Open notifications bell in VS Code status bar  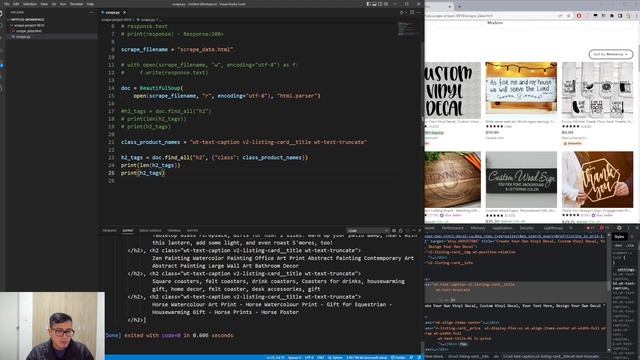pos(420,358)
